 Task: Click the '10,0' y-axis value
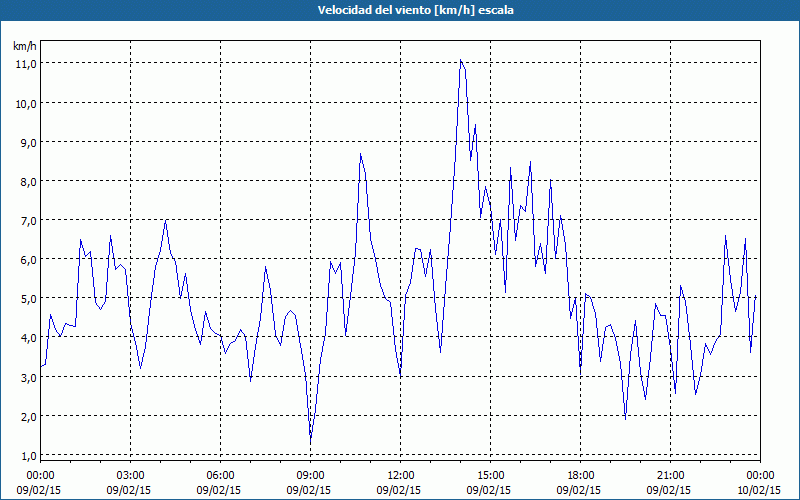(26, 103)
